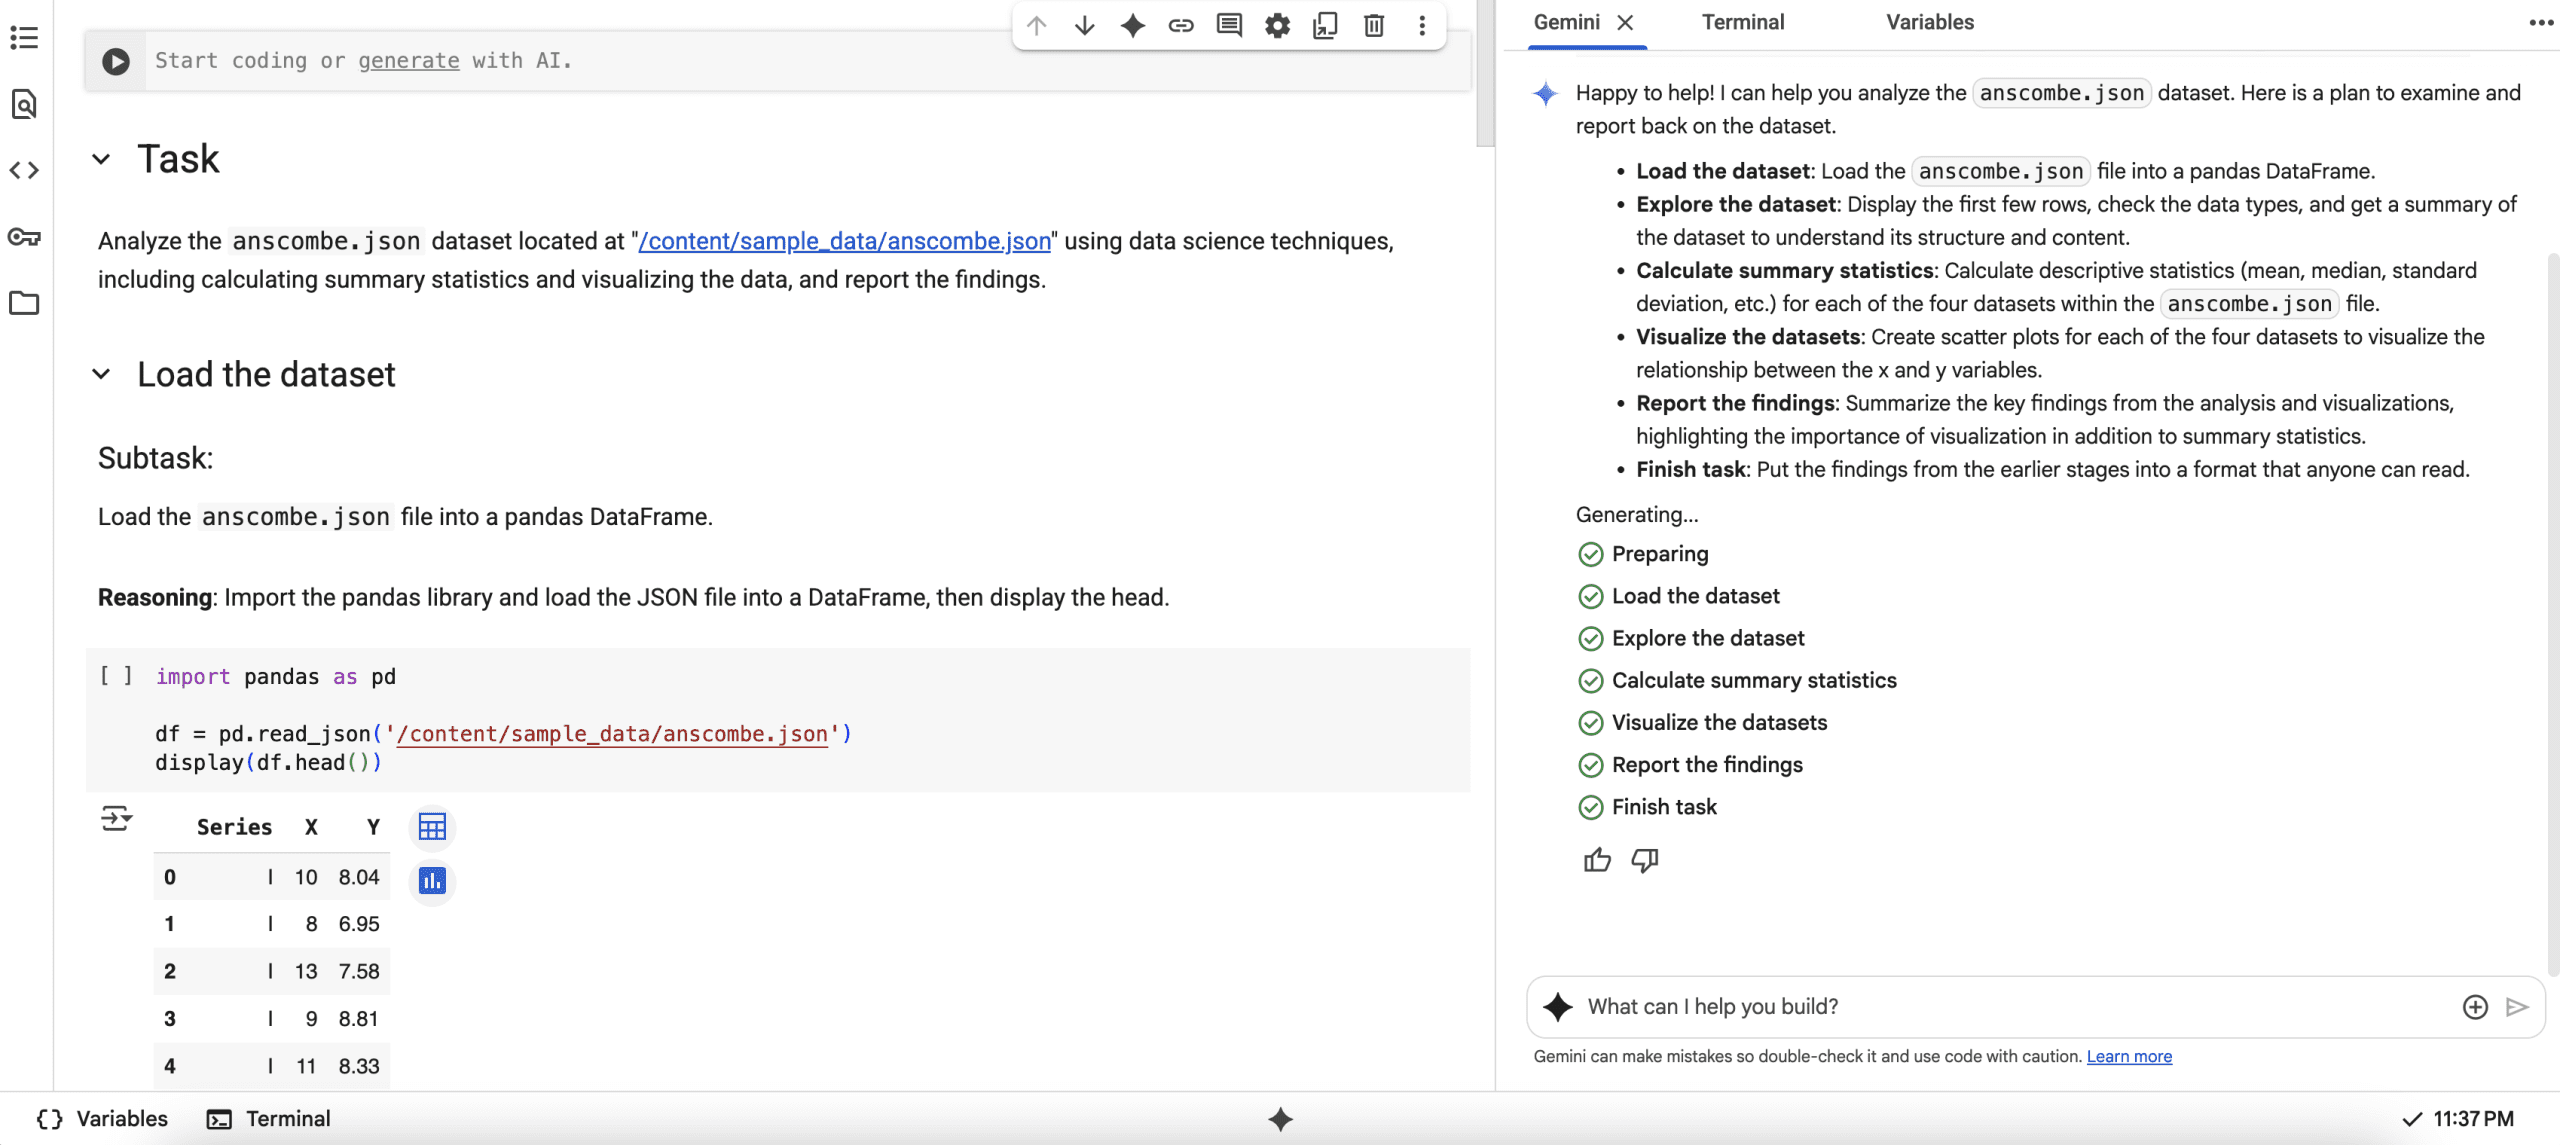2560x1145 pixels.
Task: Open the find and replace sidebar icon
Action: (x=24, y=104)
